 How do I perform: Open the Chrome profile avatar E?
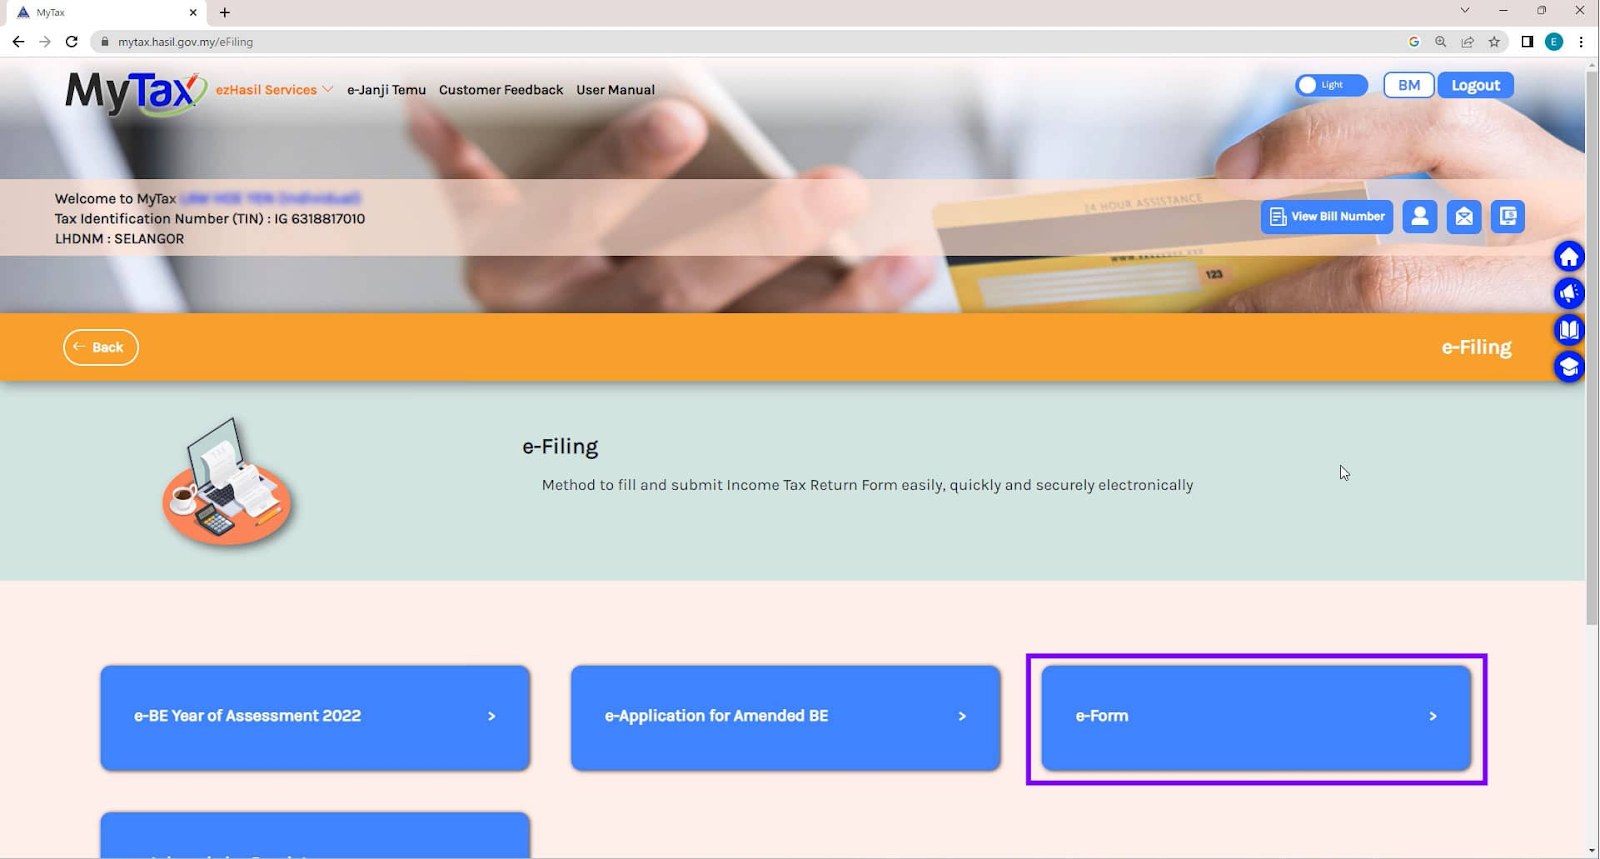(1554, 42)
